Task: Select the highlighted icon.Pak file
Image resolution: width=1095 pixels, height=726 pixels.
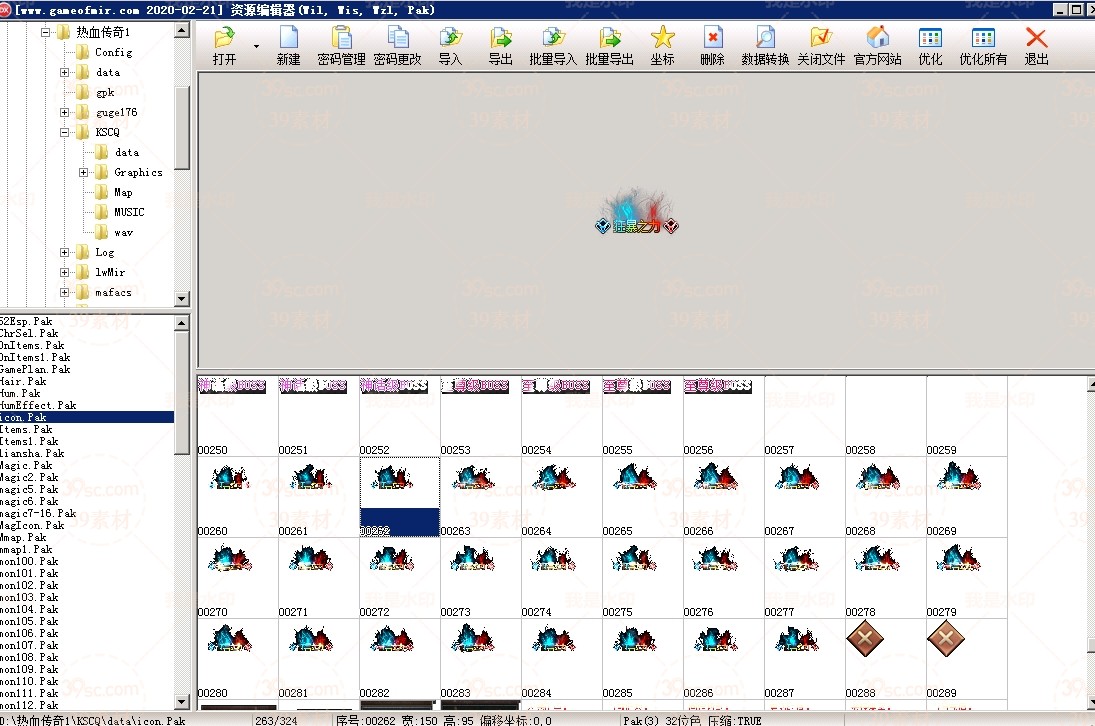Action: click(87, 417)
